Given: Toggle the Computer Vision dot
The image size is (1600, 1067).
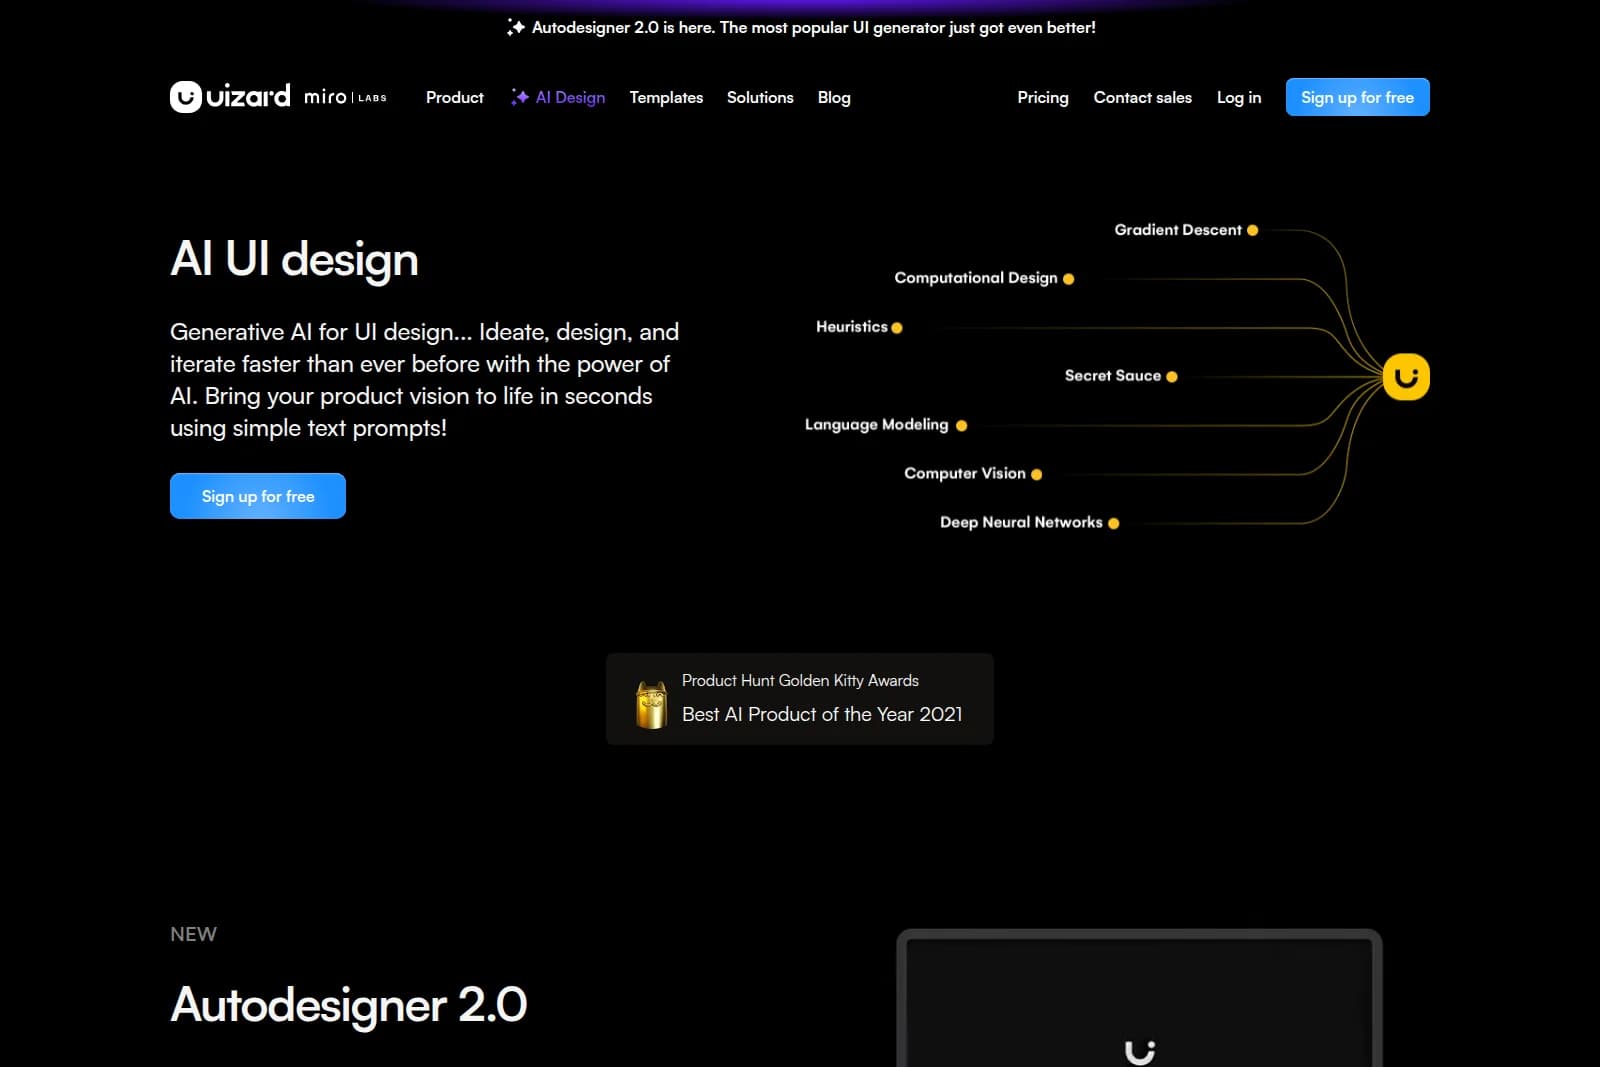Looking at the screenshot, I should (1037, 473).
